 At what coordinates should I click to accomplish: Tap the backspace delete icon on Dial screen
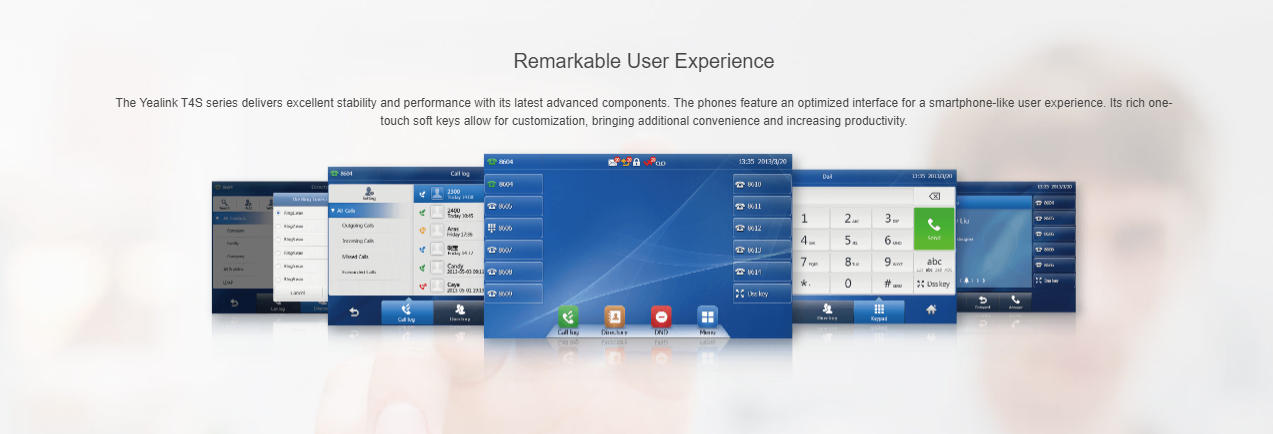pos(934,197)
